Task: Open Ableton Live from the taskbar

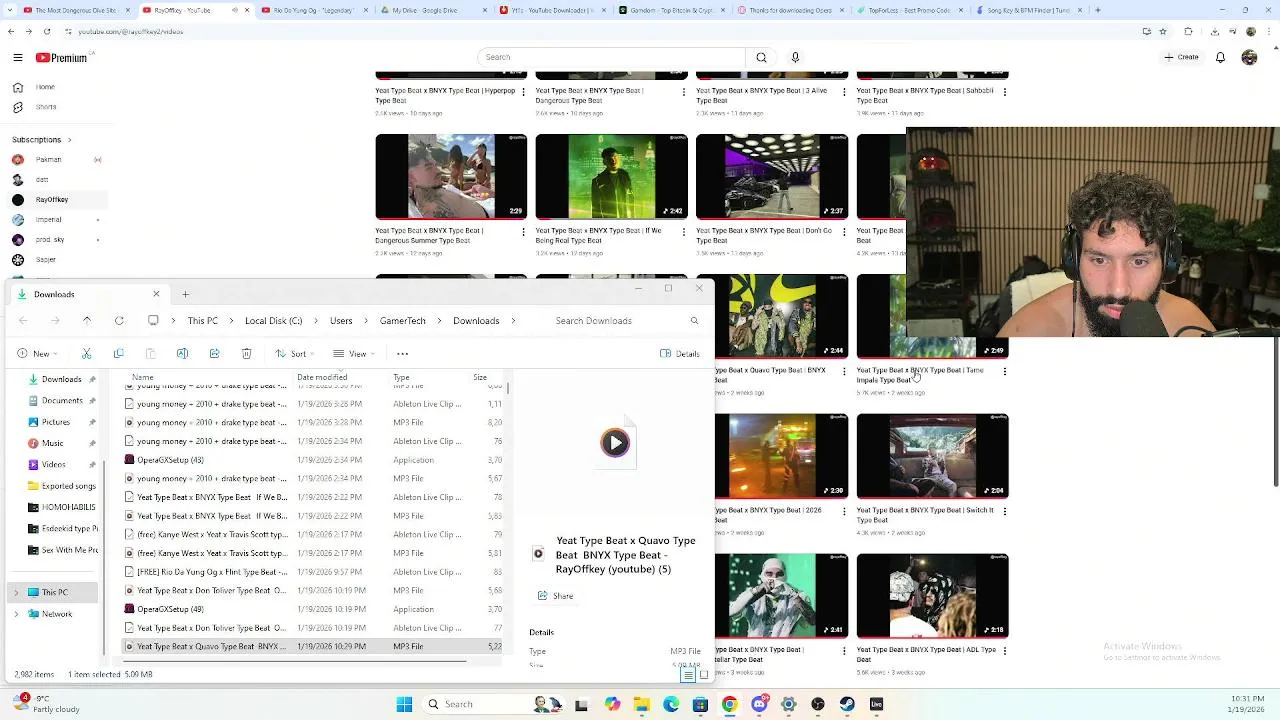Action: tap(876, 704)
